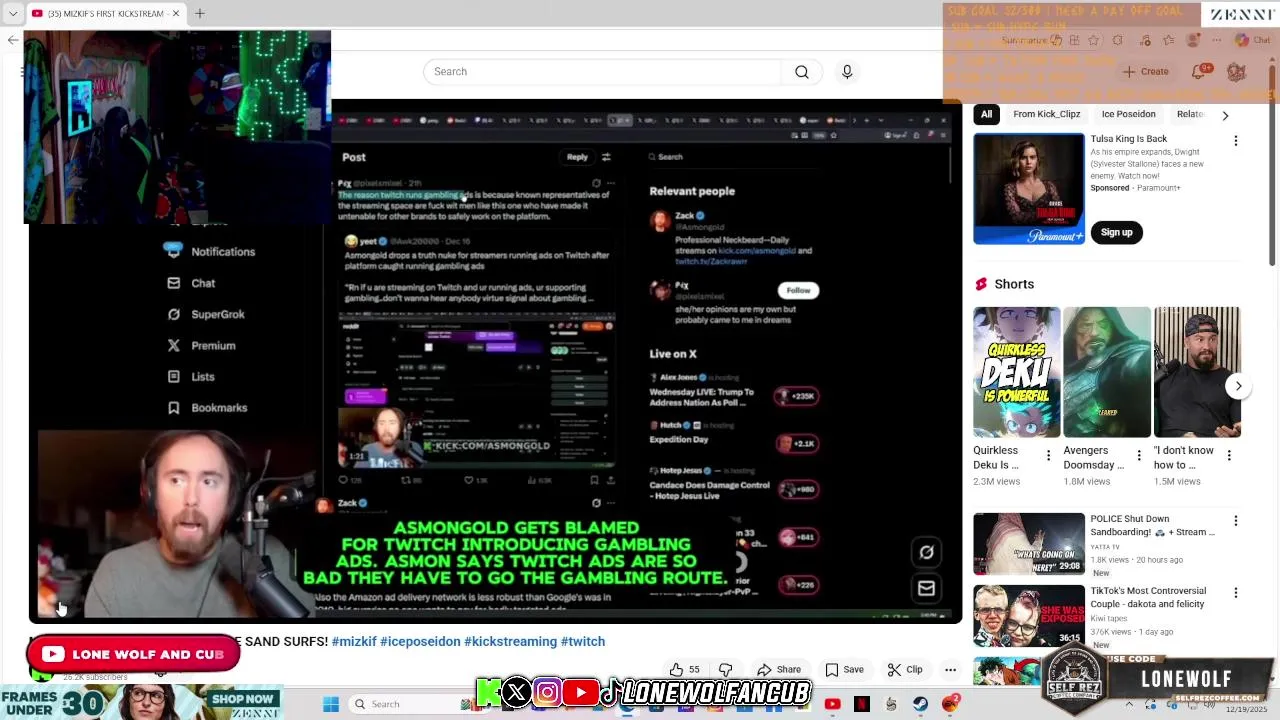
Task: Click the #kickstreaming hashtag link
Action: point(510,642)
